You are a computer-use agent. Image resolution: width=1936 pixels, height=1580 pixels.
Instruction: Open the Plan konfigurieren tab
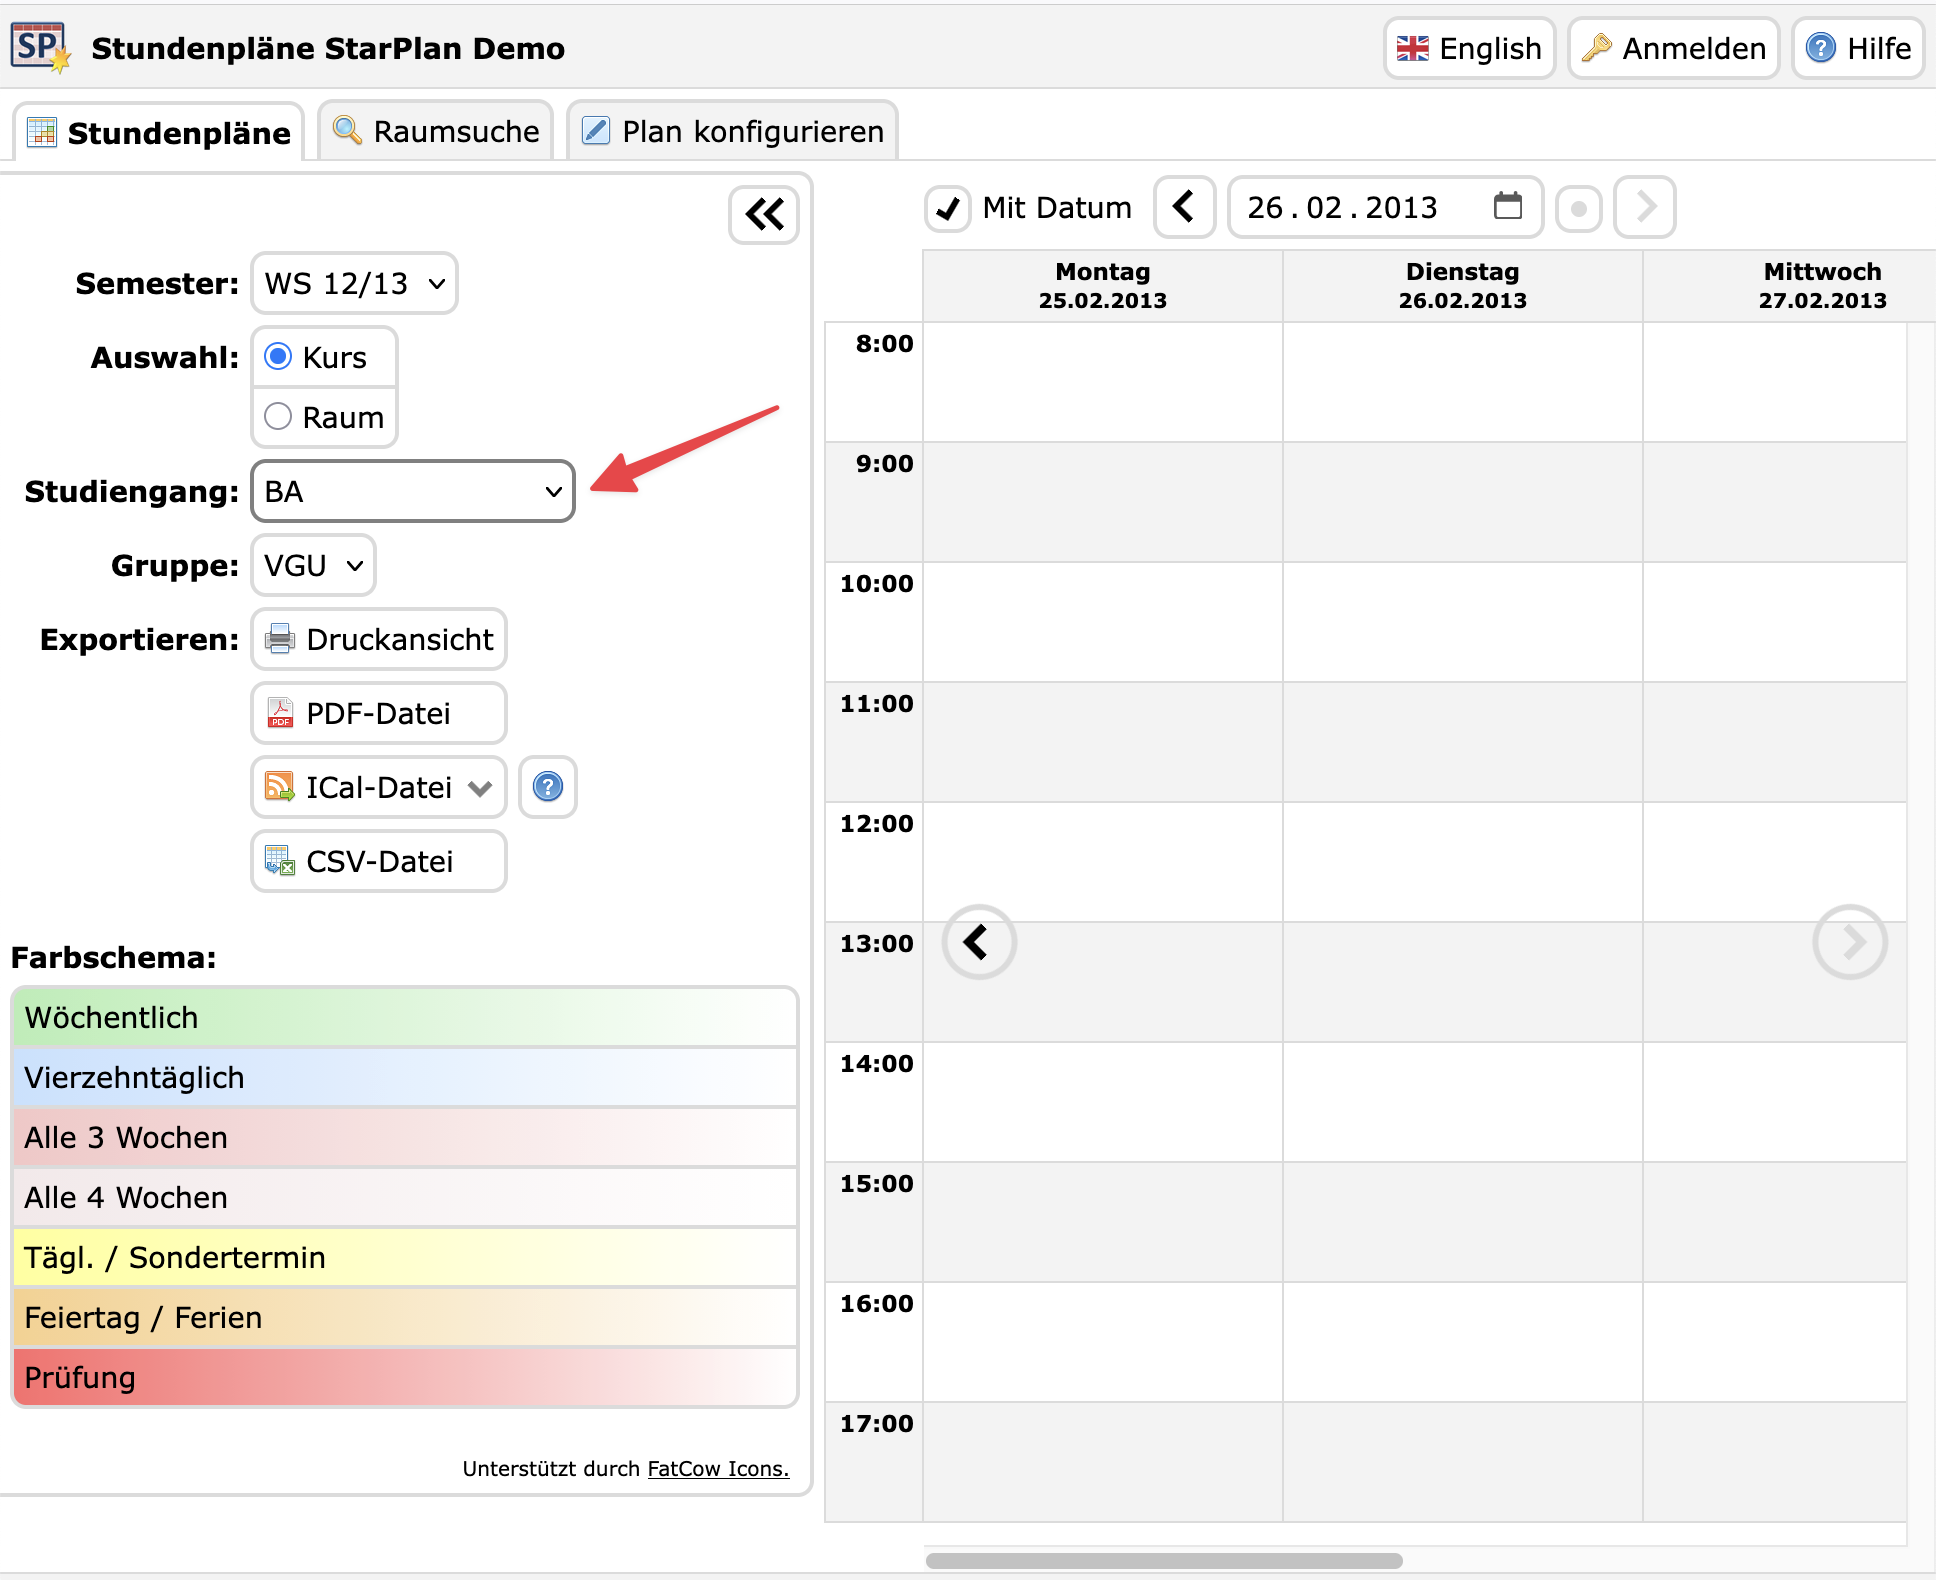pyautogui.click(x=732, y=131)
